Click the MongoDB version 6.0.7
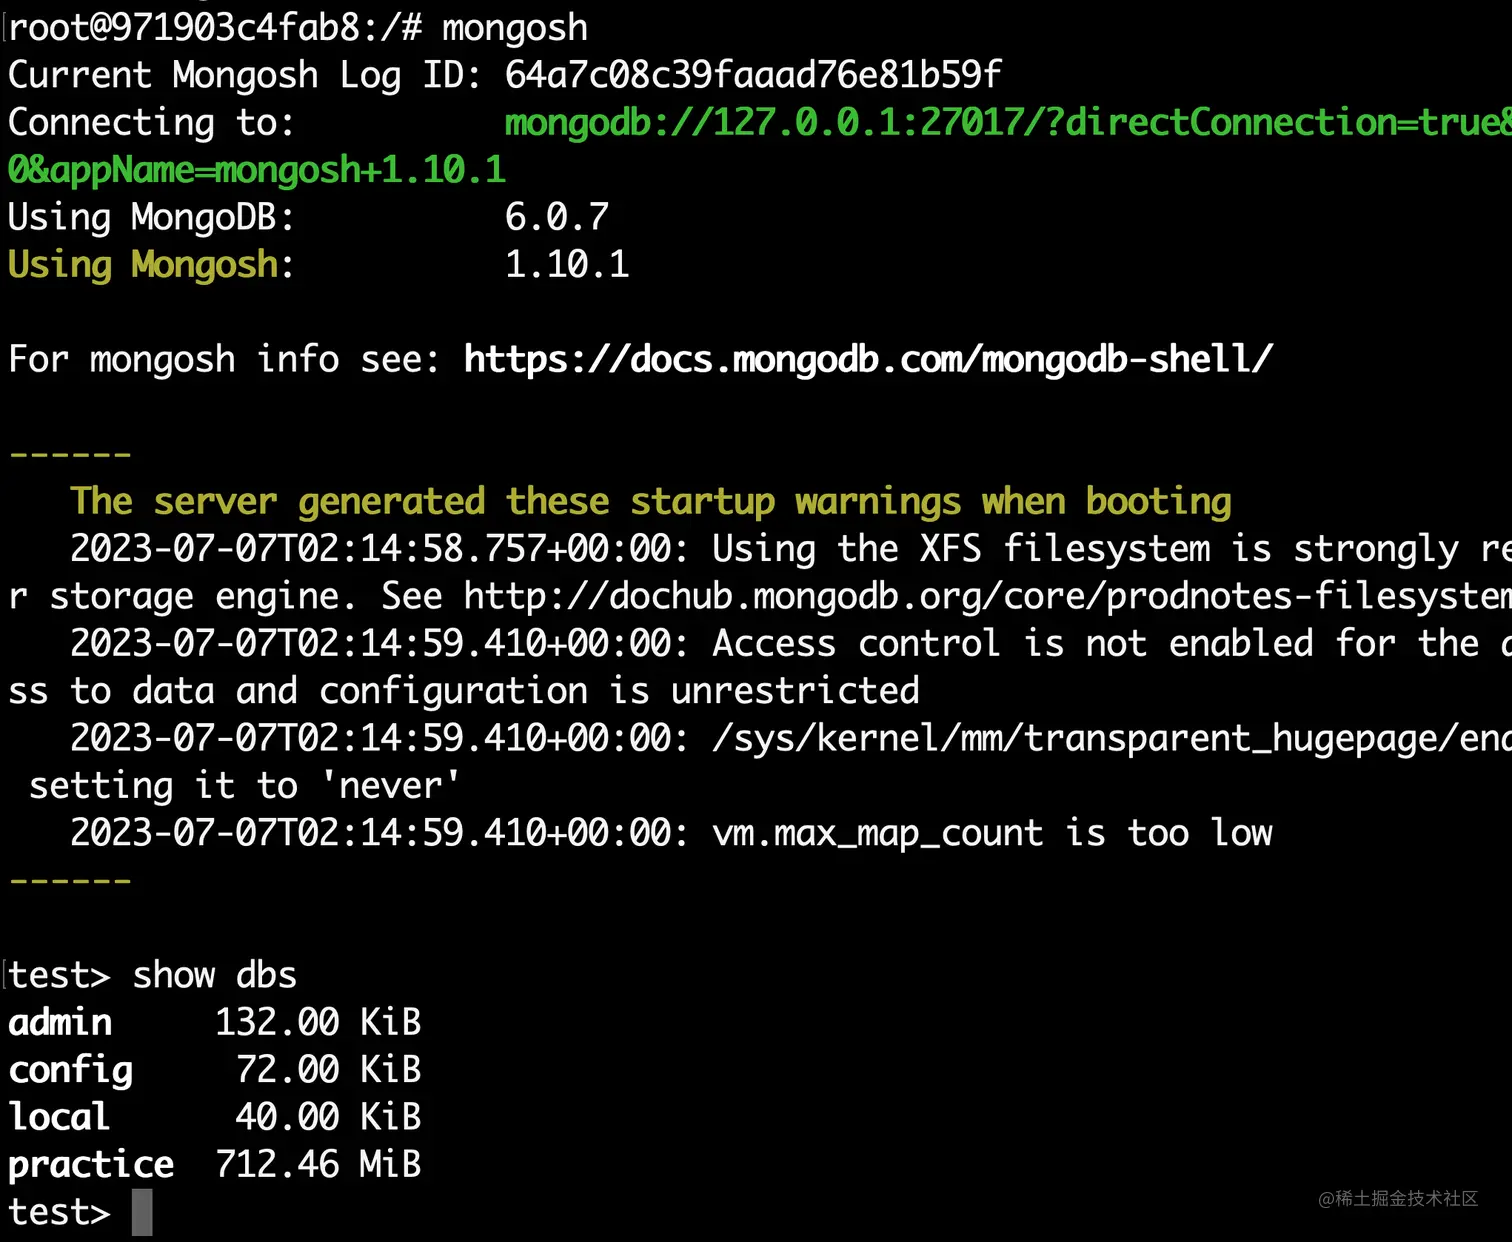The image size is (1512, 1242). click(556, 217)
